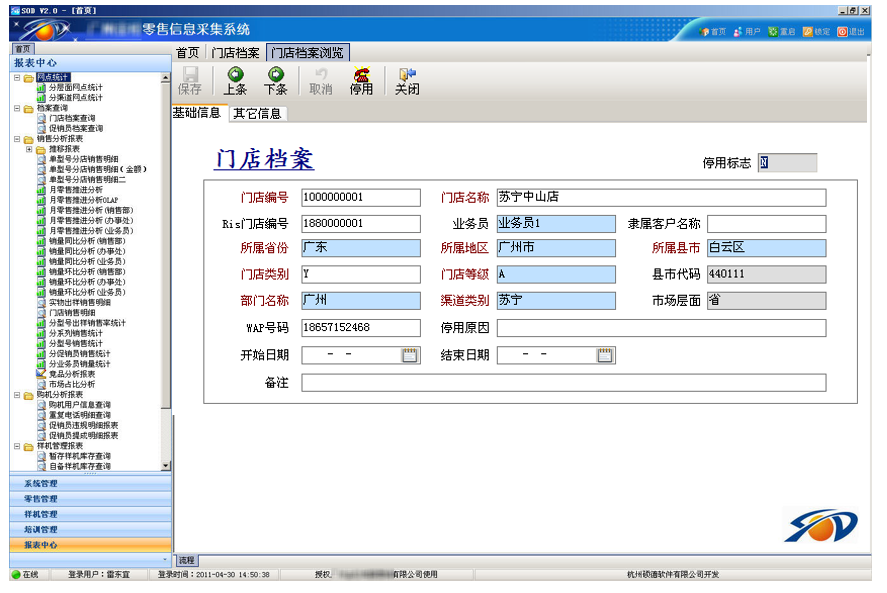
Task: Open the 开始日期 calendar picker
Action: tap(410, 355)
